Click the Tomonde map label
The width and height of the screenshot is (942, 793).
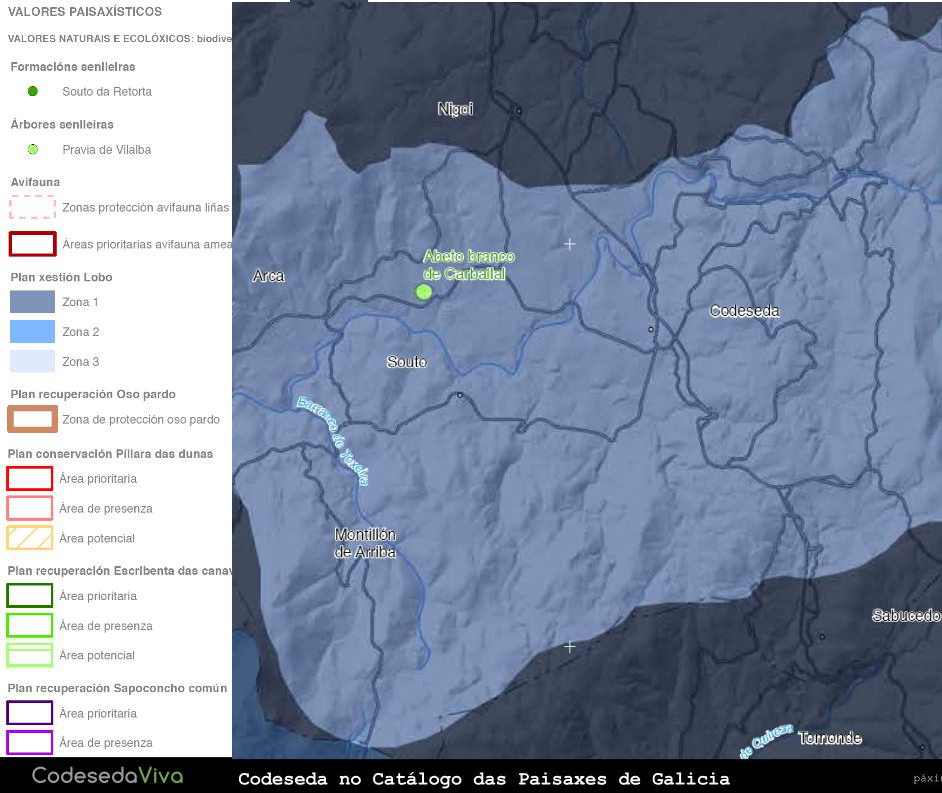tap(830, 738)
